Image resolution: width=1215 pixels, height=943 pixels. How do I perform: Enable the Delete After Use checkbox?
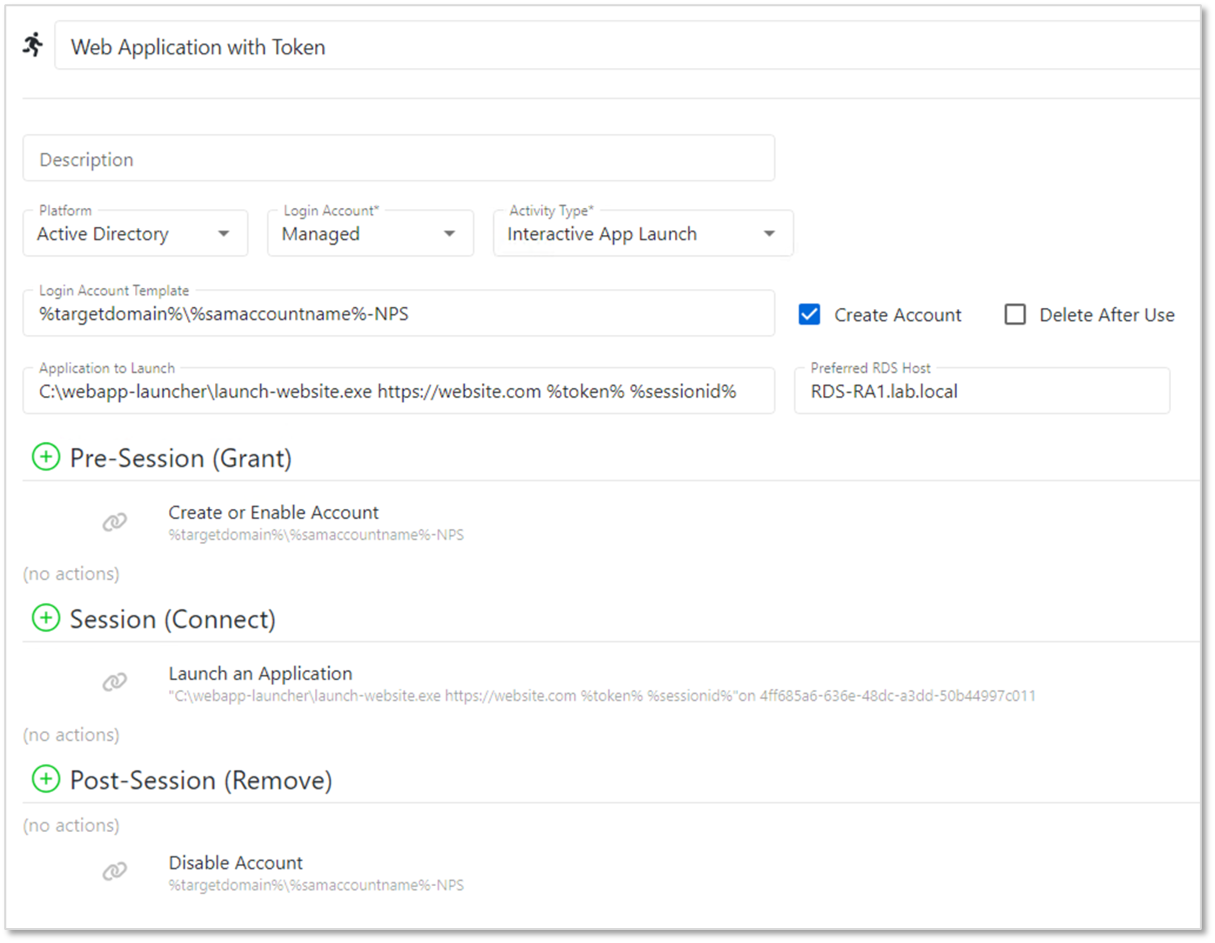1015,315
